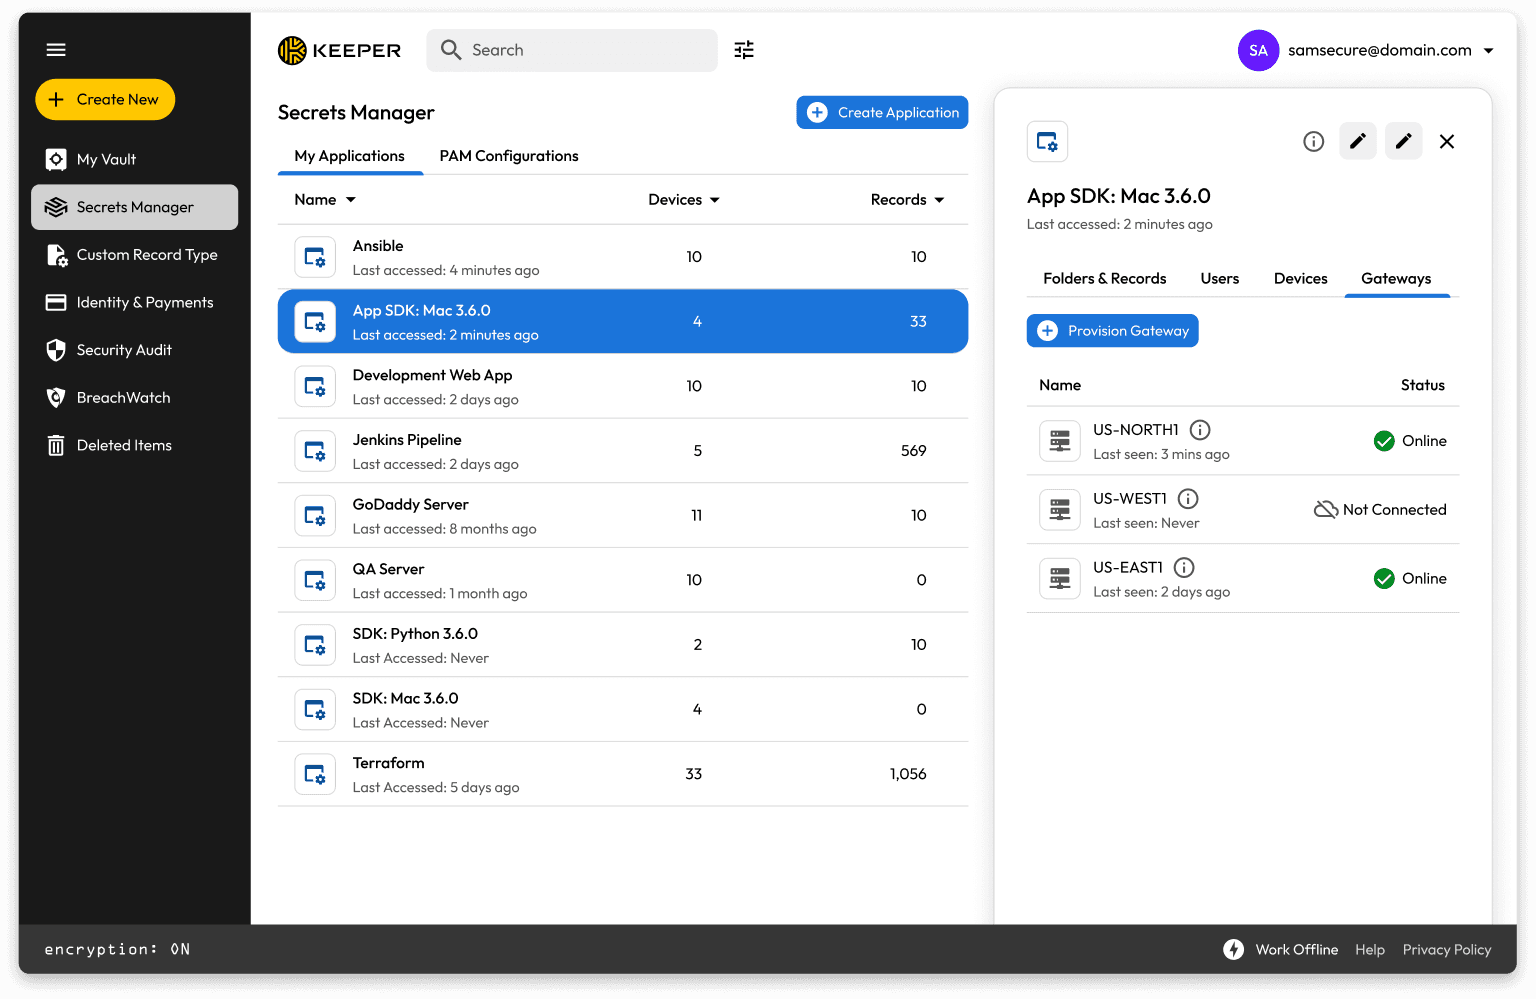The width and height of the screenshot is (1536, 999).
Task: Show info for US-WEST1 gateway
Action: 1188,499
